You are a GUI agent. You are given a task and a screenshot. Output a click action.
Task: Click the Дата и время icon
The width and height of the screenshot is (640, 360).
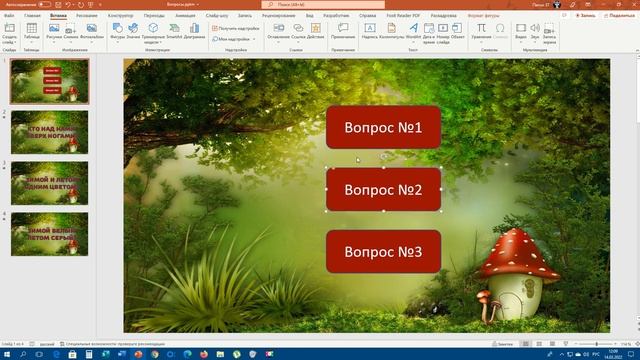tap(429, 28)
